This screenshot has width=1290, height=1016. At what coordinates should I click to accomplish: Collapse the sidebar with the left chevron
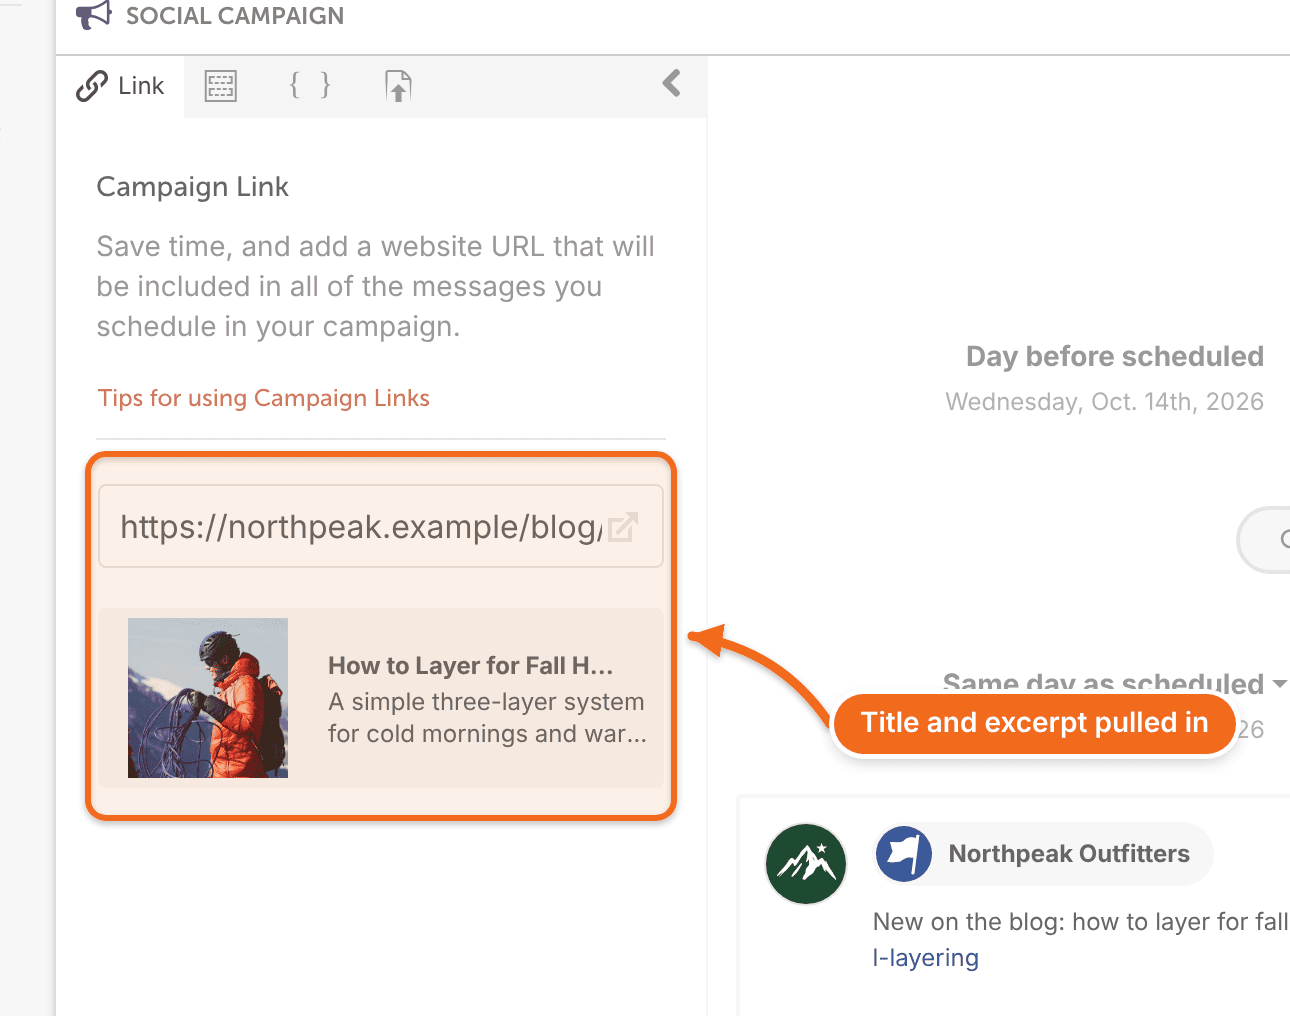(672, 83)
